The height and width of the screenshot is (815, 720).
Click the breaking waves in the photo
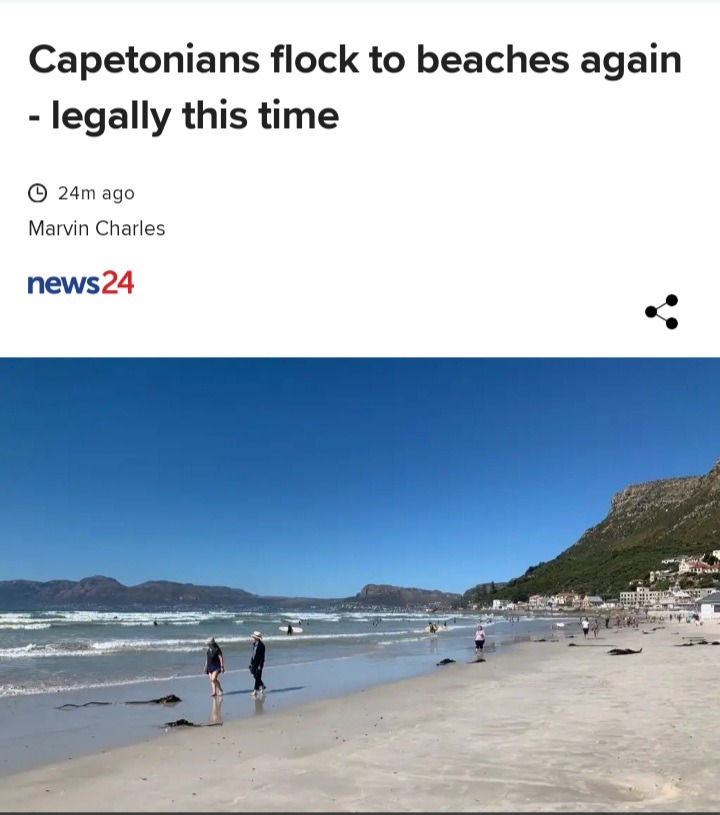tap(208, 632)
